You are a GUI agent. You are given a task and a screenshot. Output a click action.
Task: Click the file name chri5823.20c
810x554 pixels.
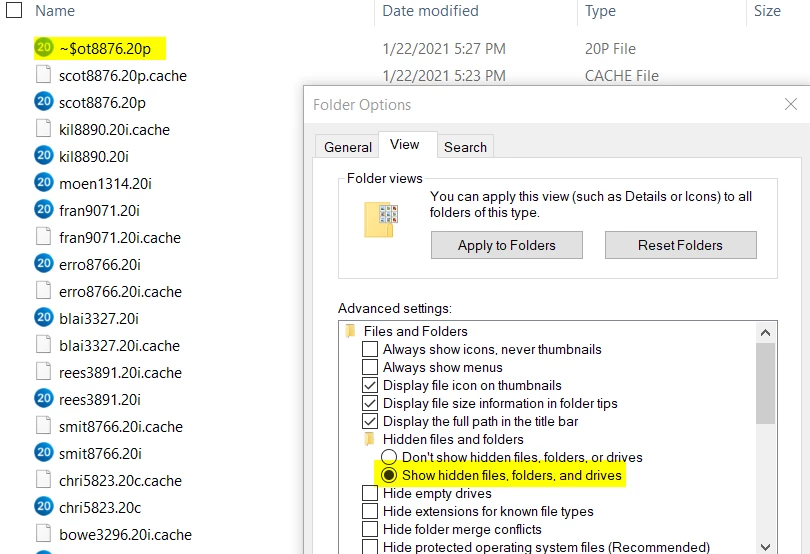pos(100,507)
